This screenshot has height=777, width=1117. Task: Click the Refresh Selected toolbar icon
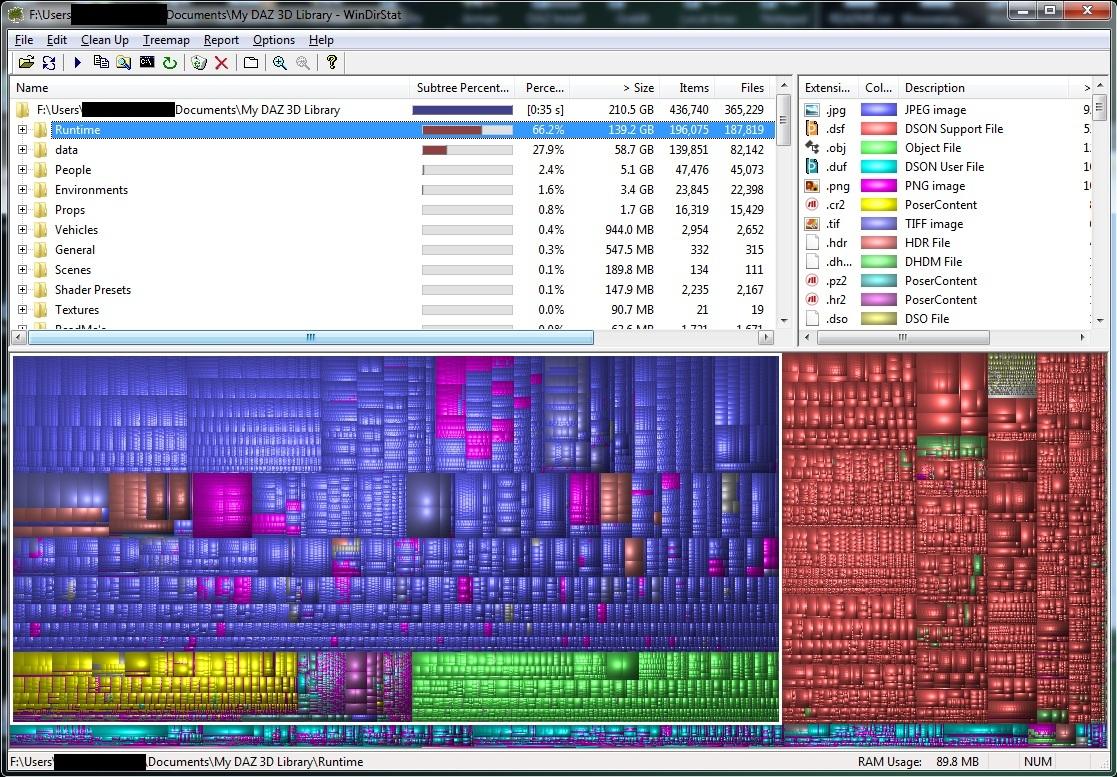coord(170,62)
